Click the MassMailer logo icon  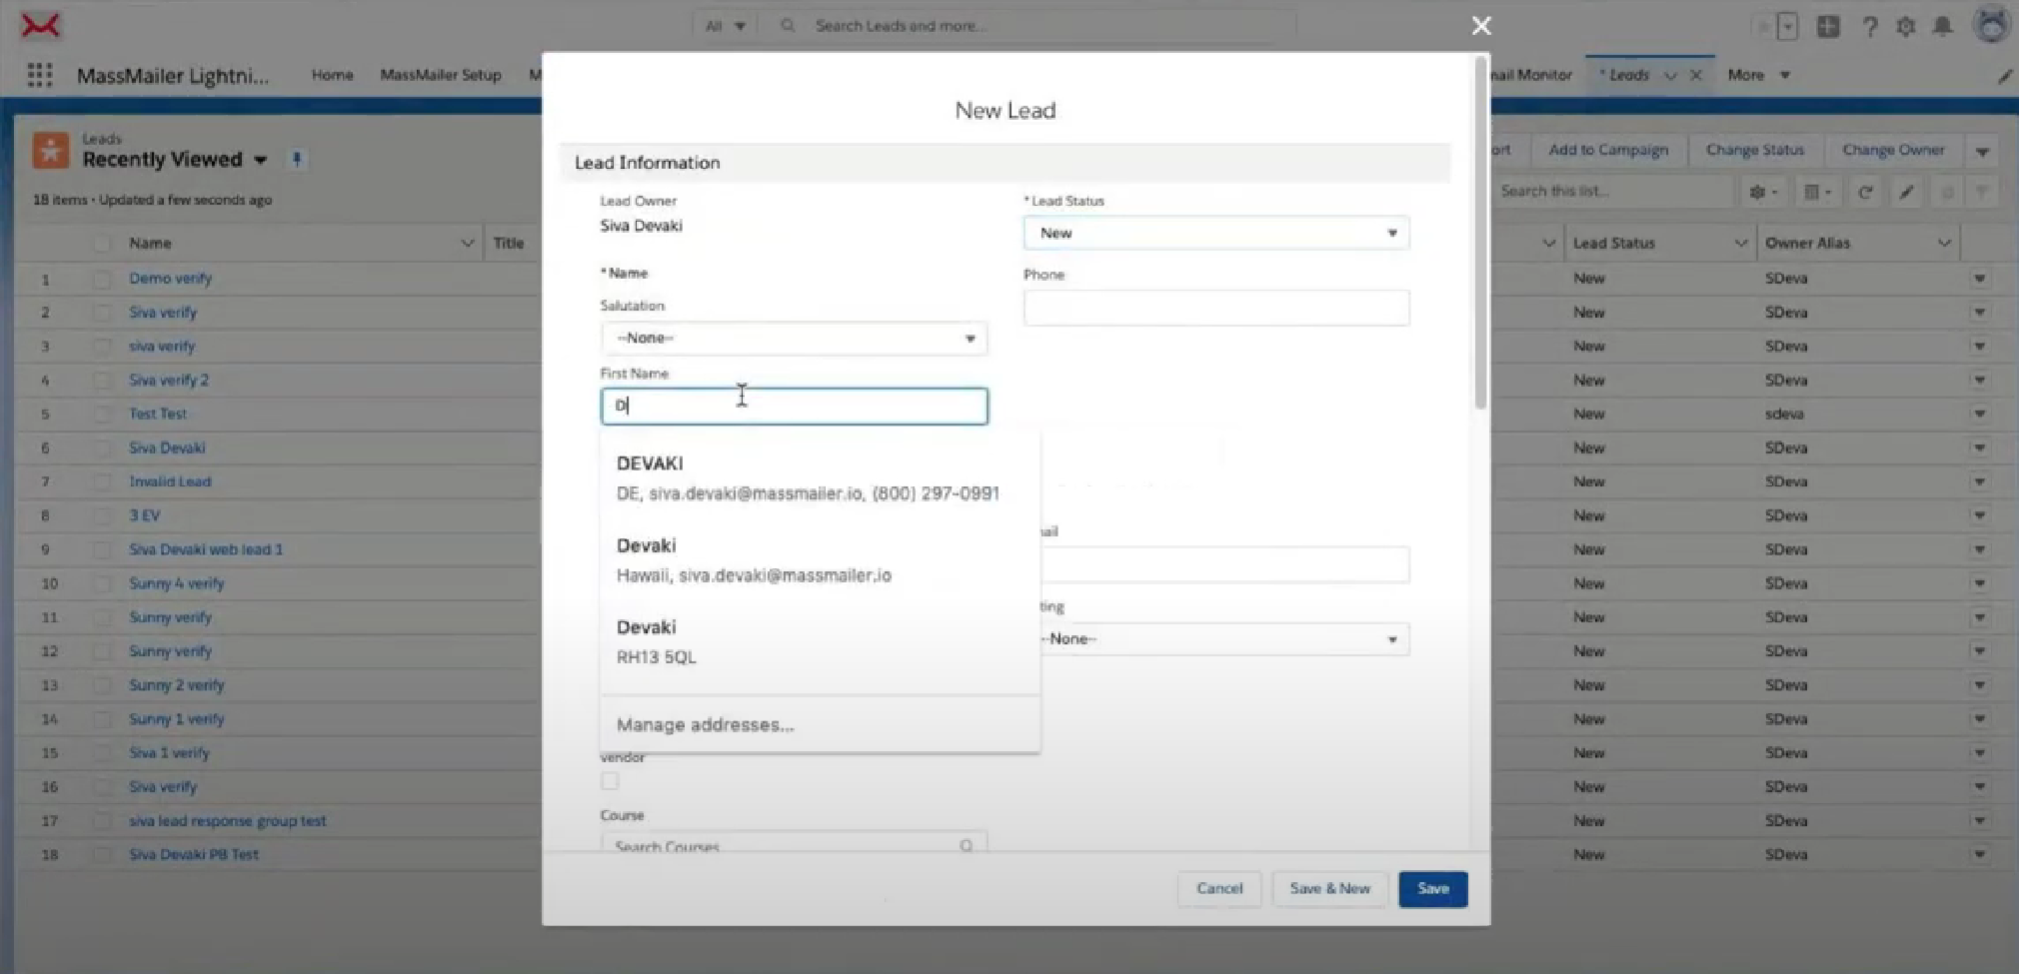click(40, 25)
